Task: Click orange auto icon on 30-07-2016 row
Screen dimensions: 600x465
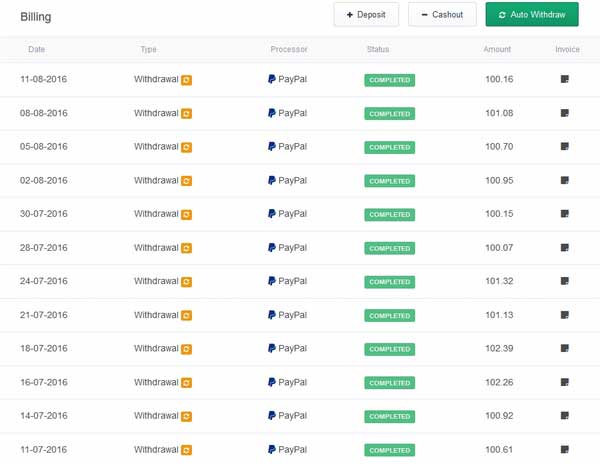Action: pyautogui.click(x=186, y=215)
